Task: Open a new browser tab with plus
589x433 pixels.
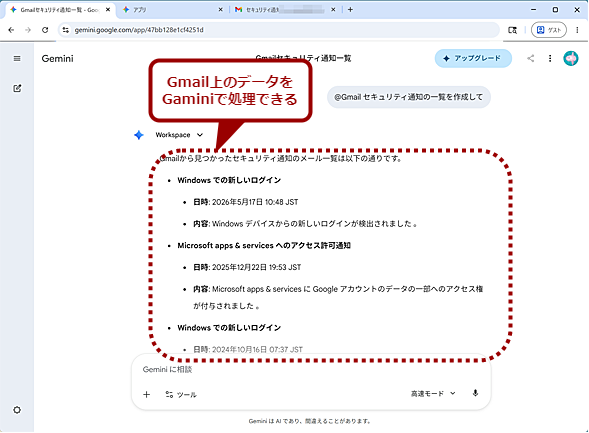Action: tap(350, 10)
